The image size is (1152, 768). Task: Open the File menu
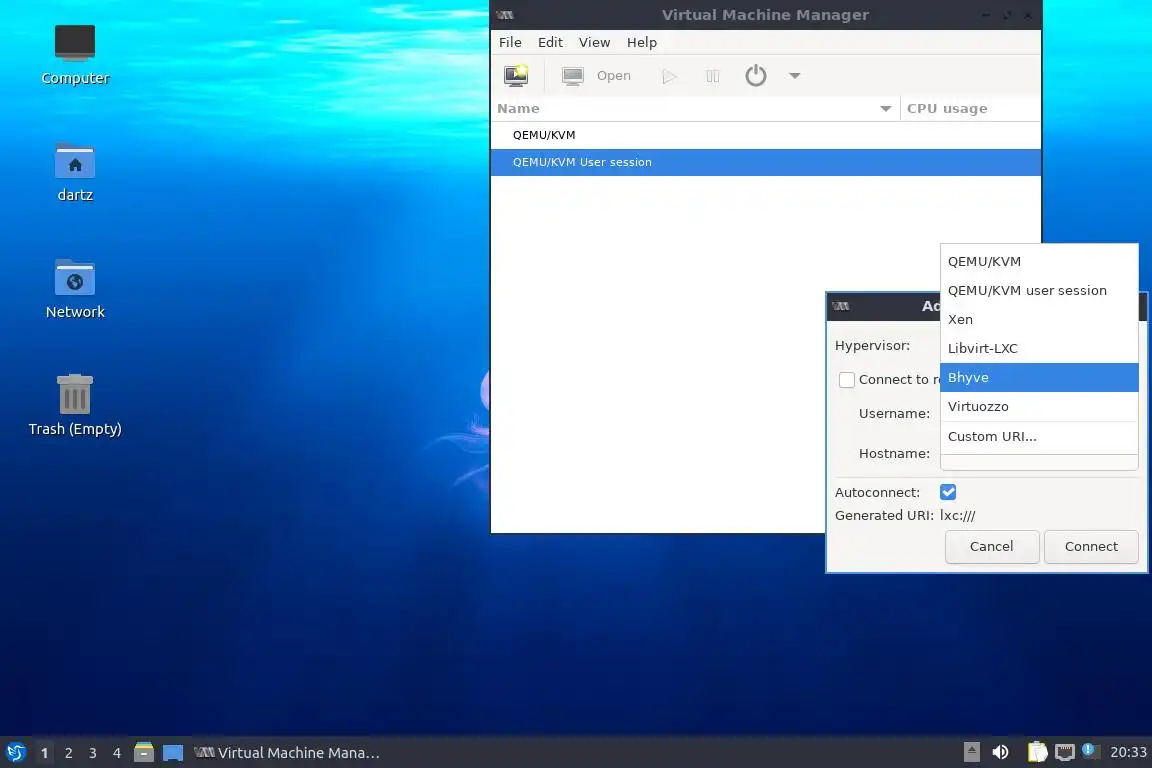point(510,43)
